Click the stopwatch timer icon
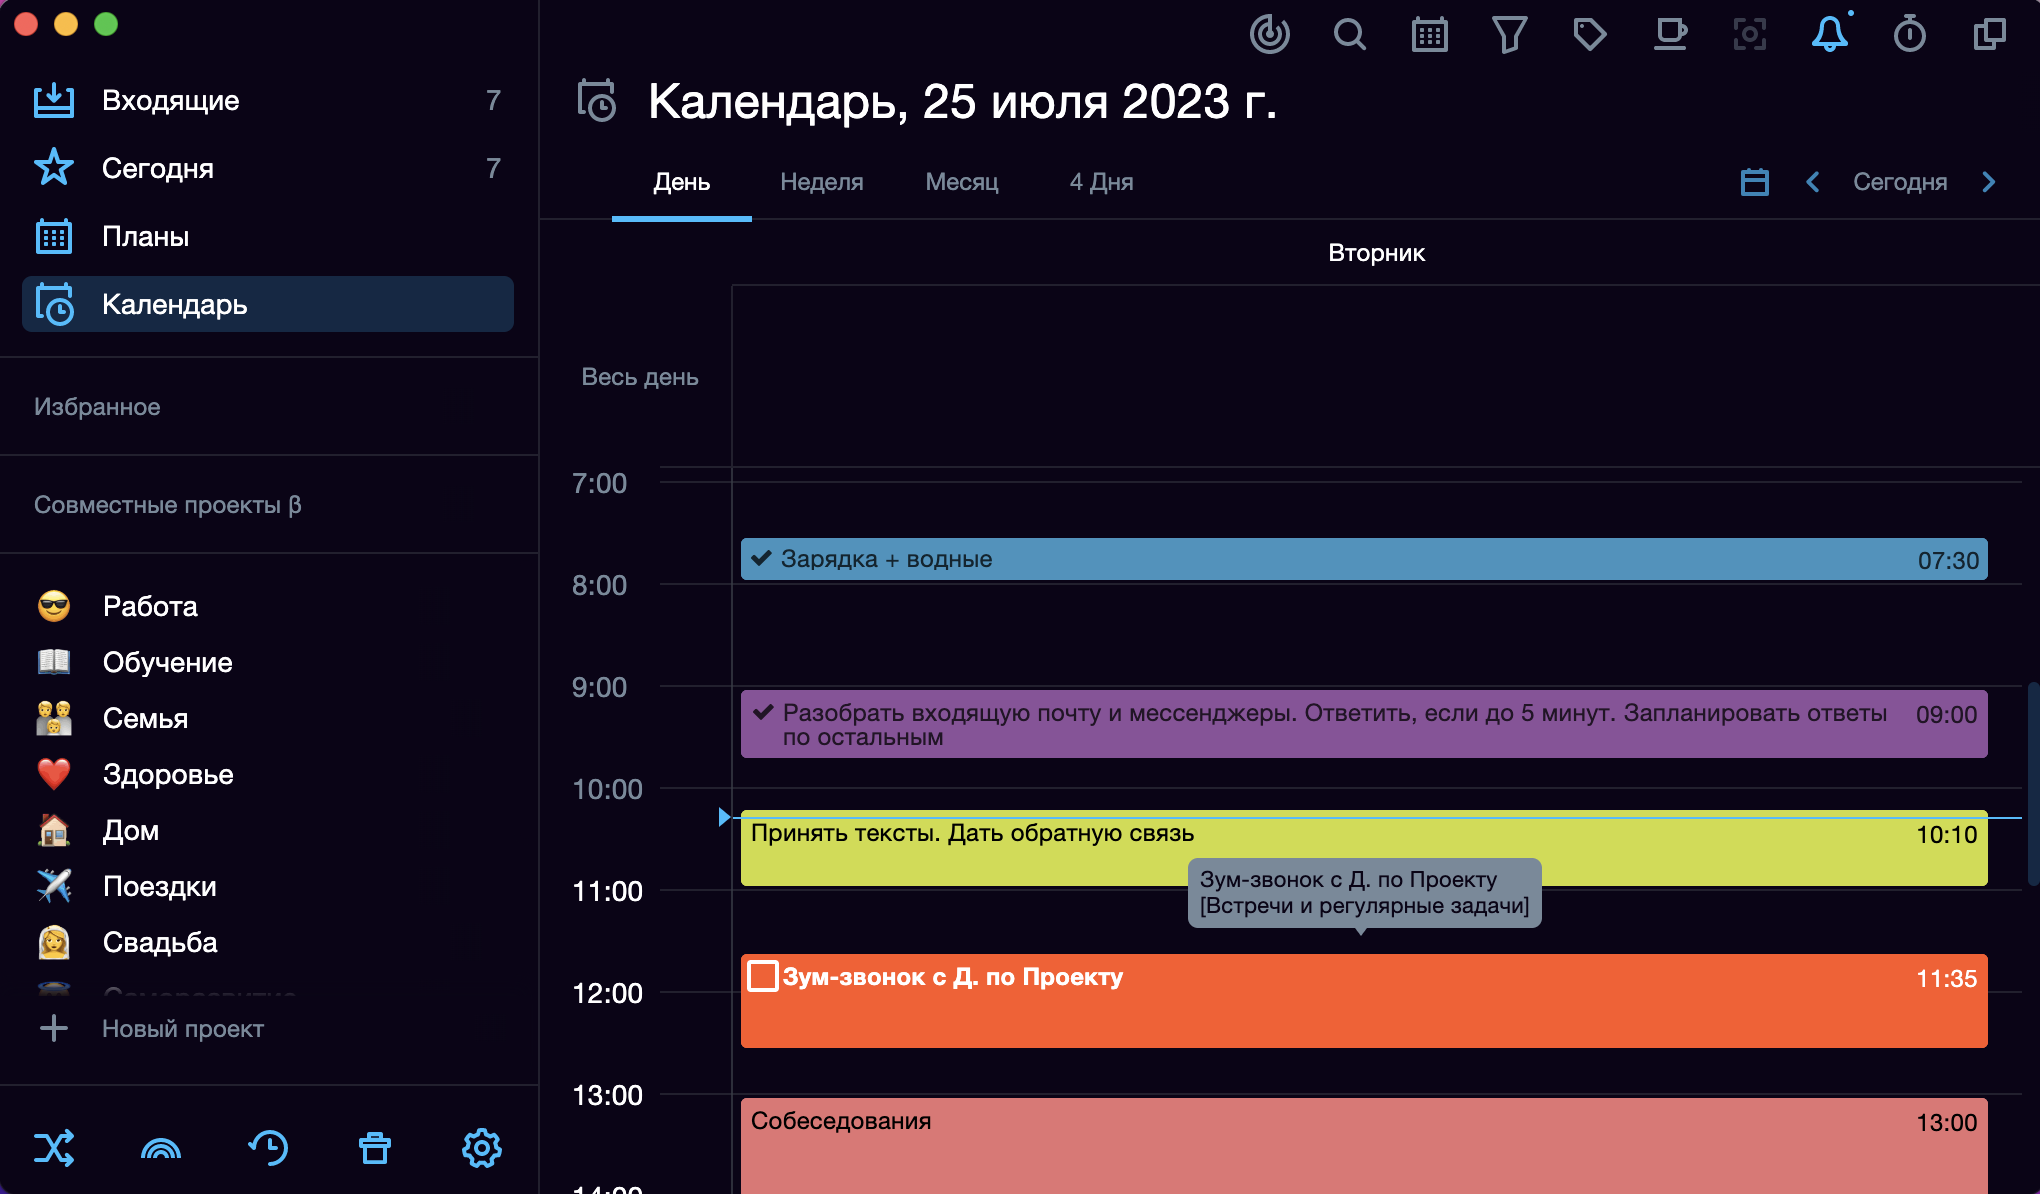The height and width of the screenshot is (1194, 2040). tap(1909, 34)
